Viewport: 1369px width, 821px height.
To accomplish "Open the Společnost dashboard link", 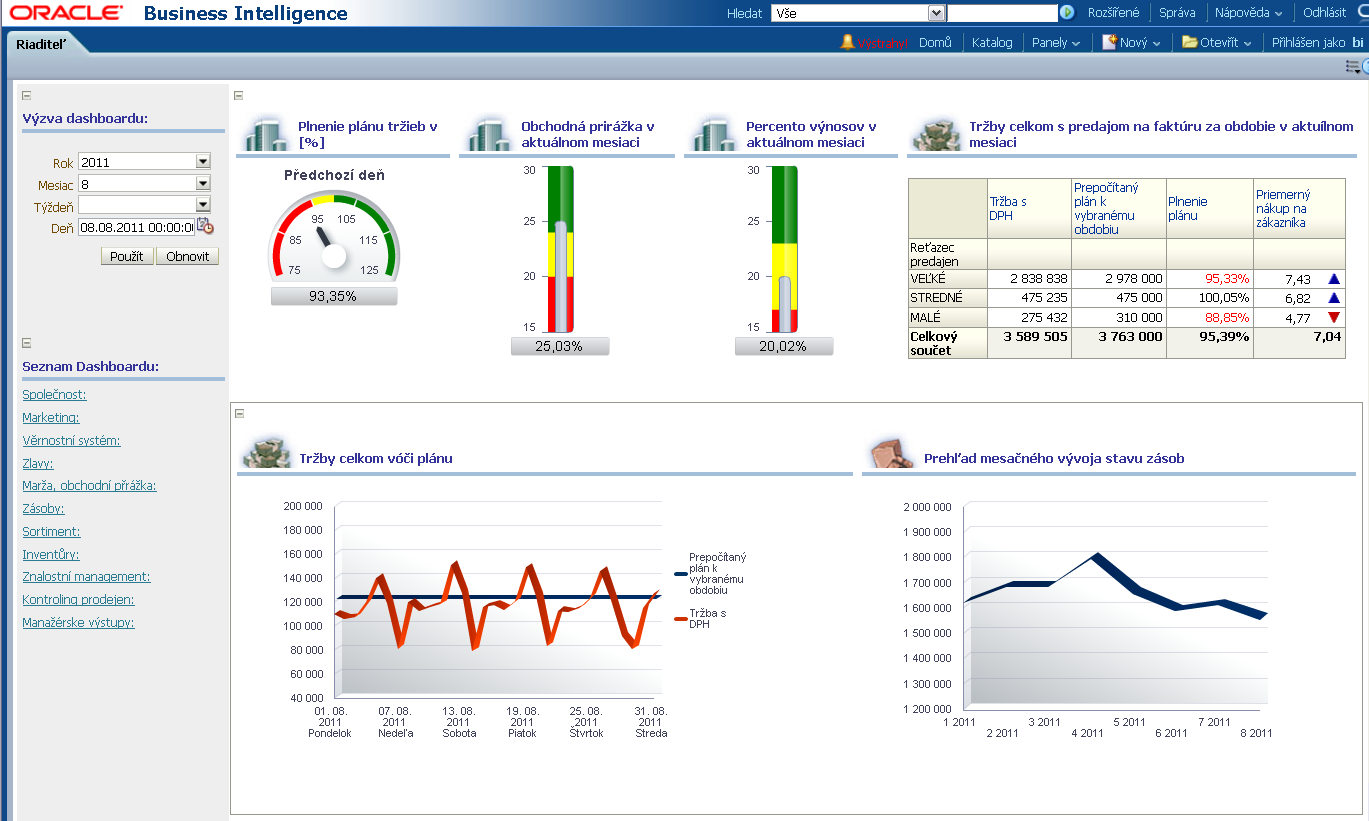I will pos(54,395).
